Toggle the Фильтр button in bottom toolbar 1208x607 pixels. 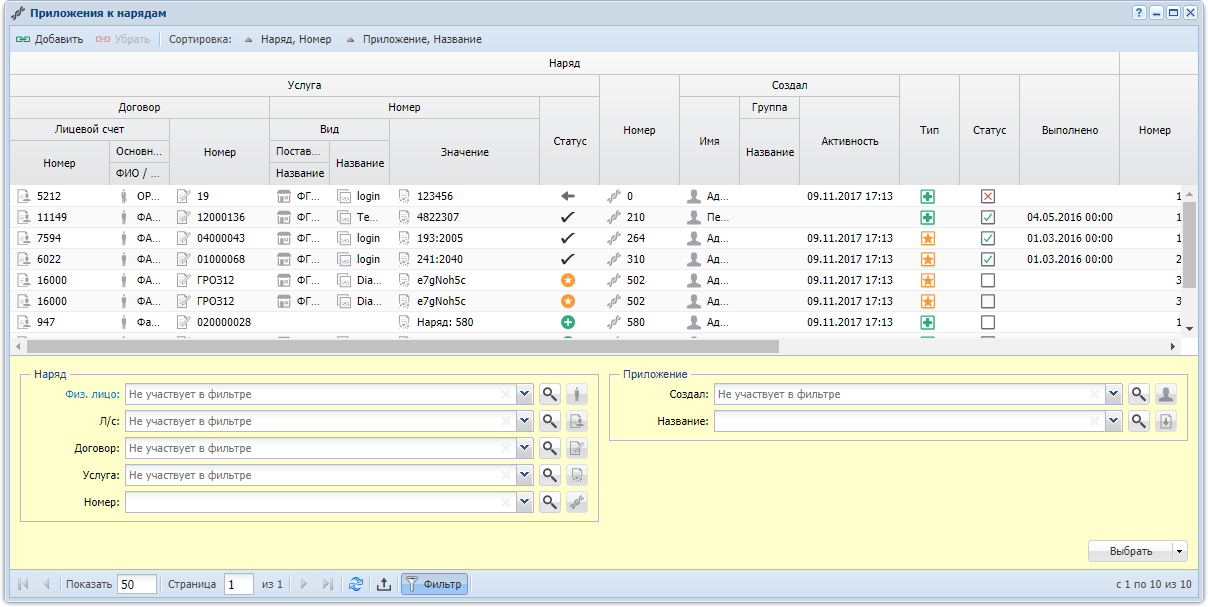pos(434,584)
